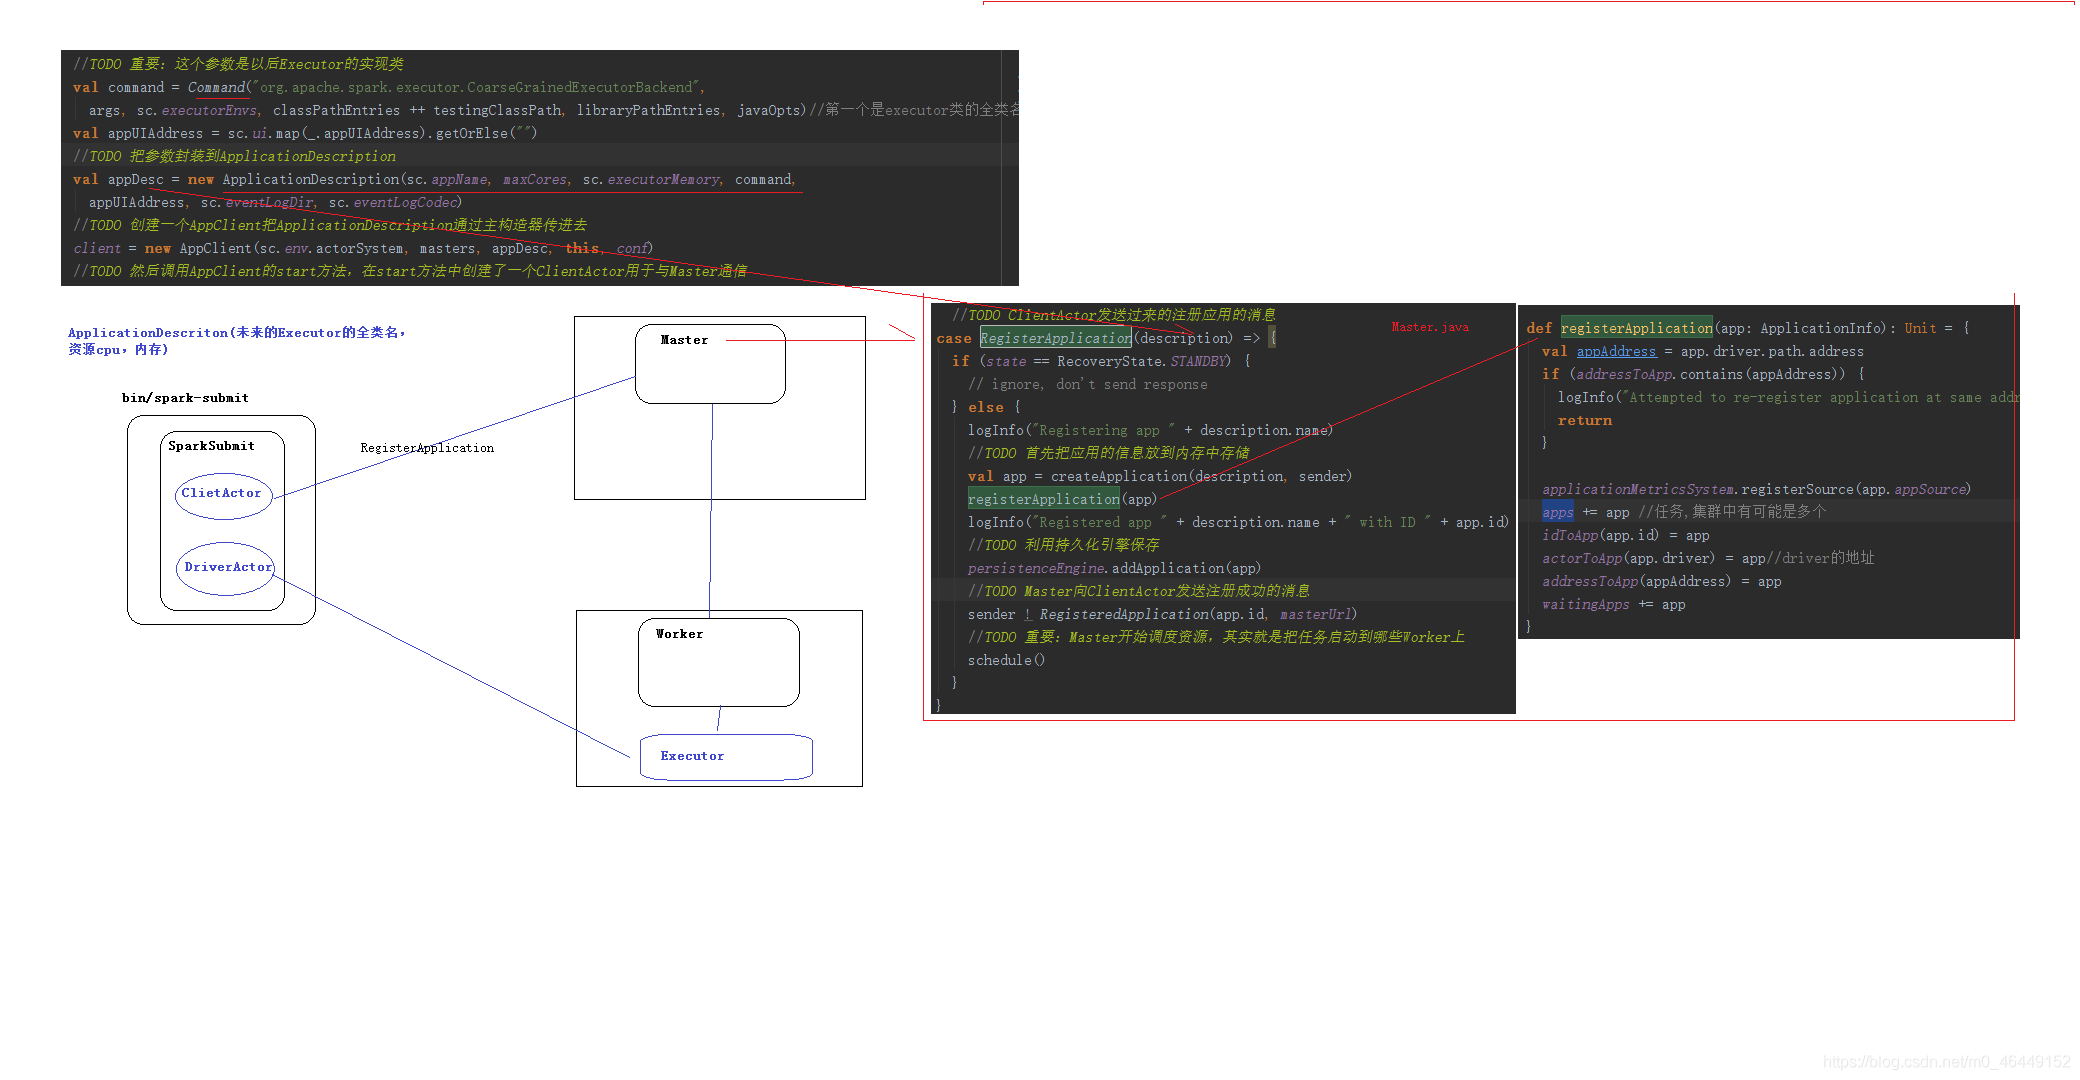The width and height of the screenshot is (2080, 1080).
Task: Click actorToApp(app.driver) line
Action: (x=1707, y=558)
